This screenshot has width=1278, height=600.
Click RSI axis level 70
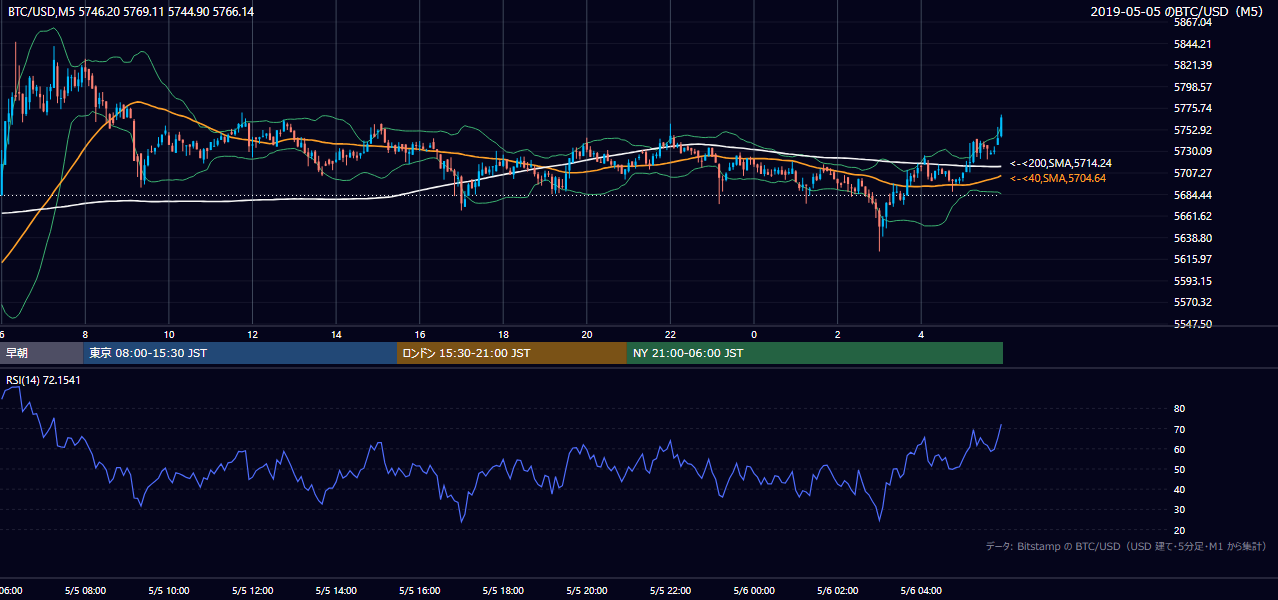click(x=1179, y=429)
